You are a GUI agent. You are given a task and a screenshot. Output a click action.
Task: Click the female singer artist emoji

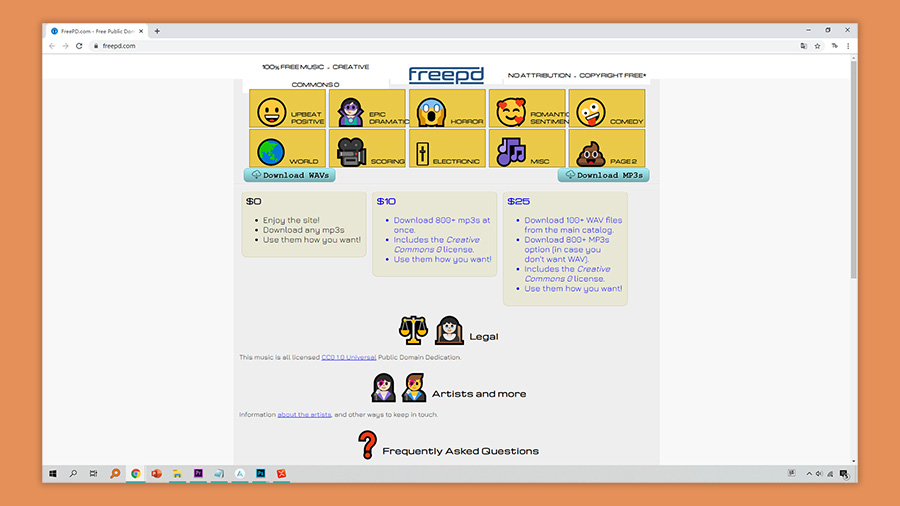tap(383, 387)
